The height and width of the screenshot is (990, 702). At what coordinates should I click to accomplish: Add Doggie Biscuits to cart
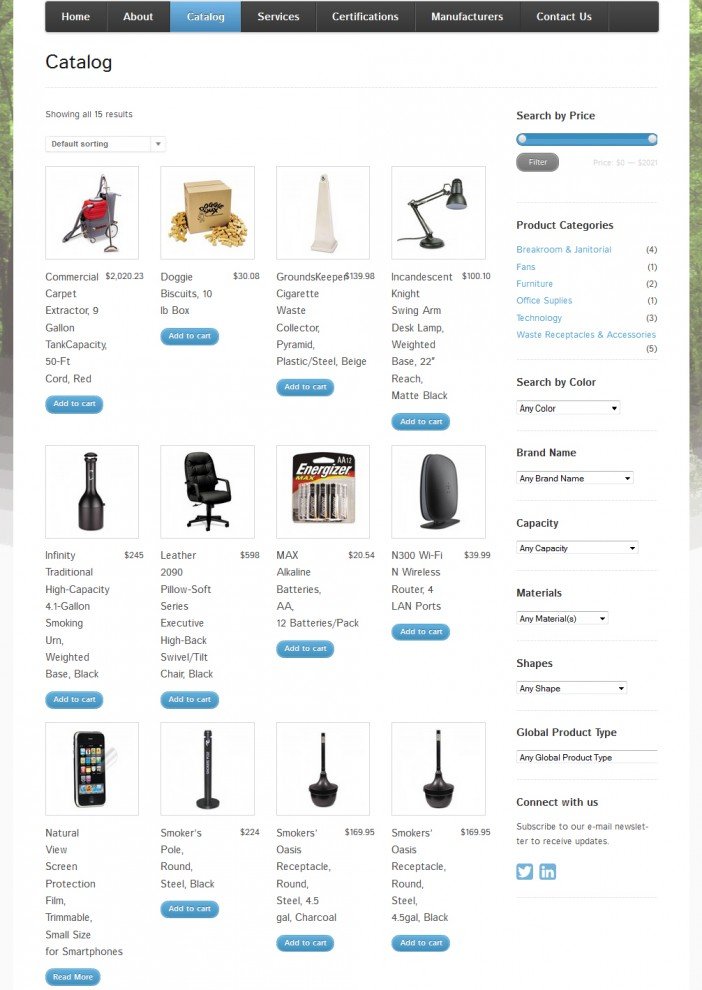(189, 336)
